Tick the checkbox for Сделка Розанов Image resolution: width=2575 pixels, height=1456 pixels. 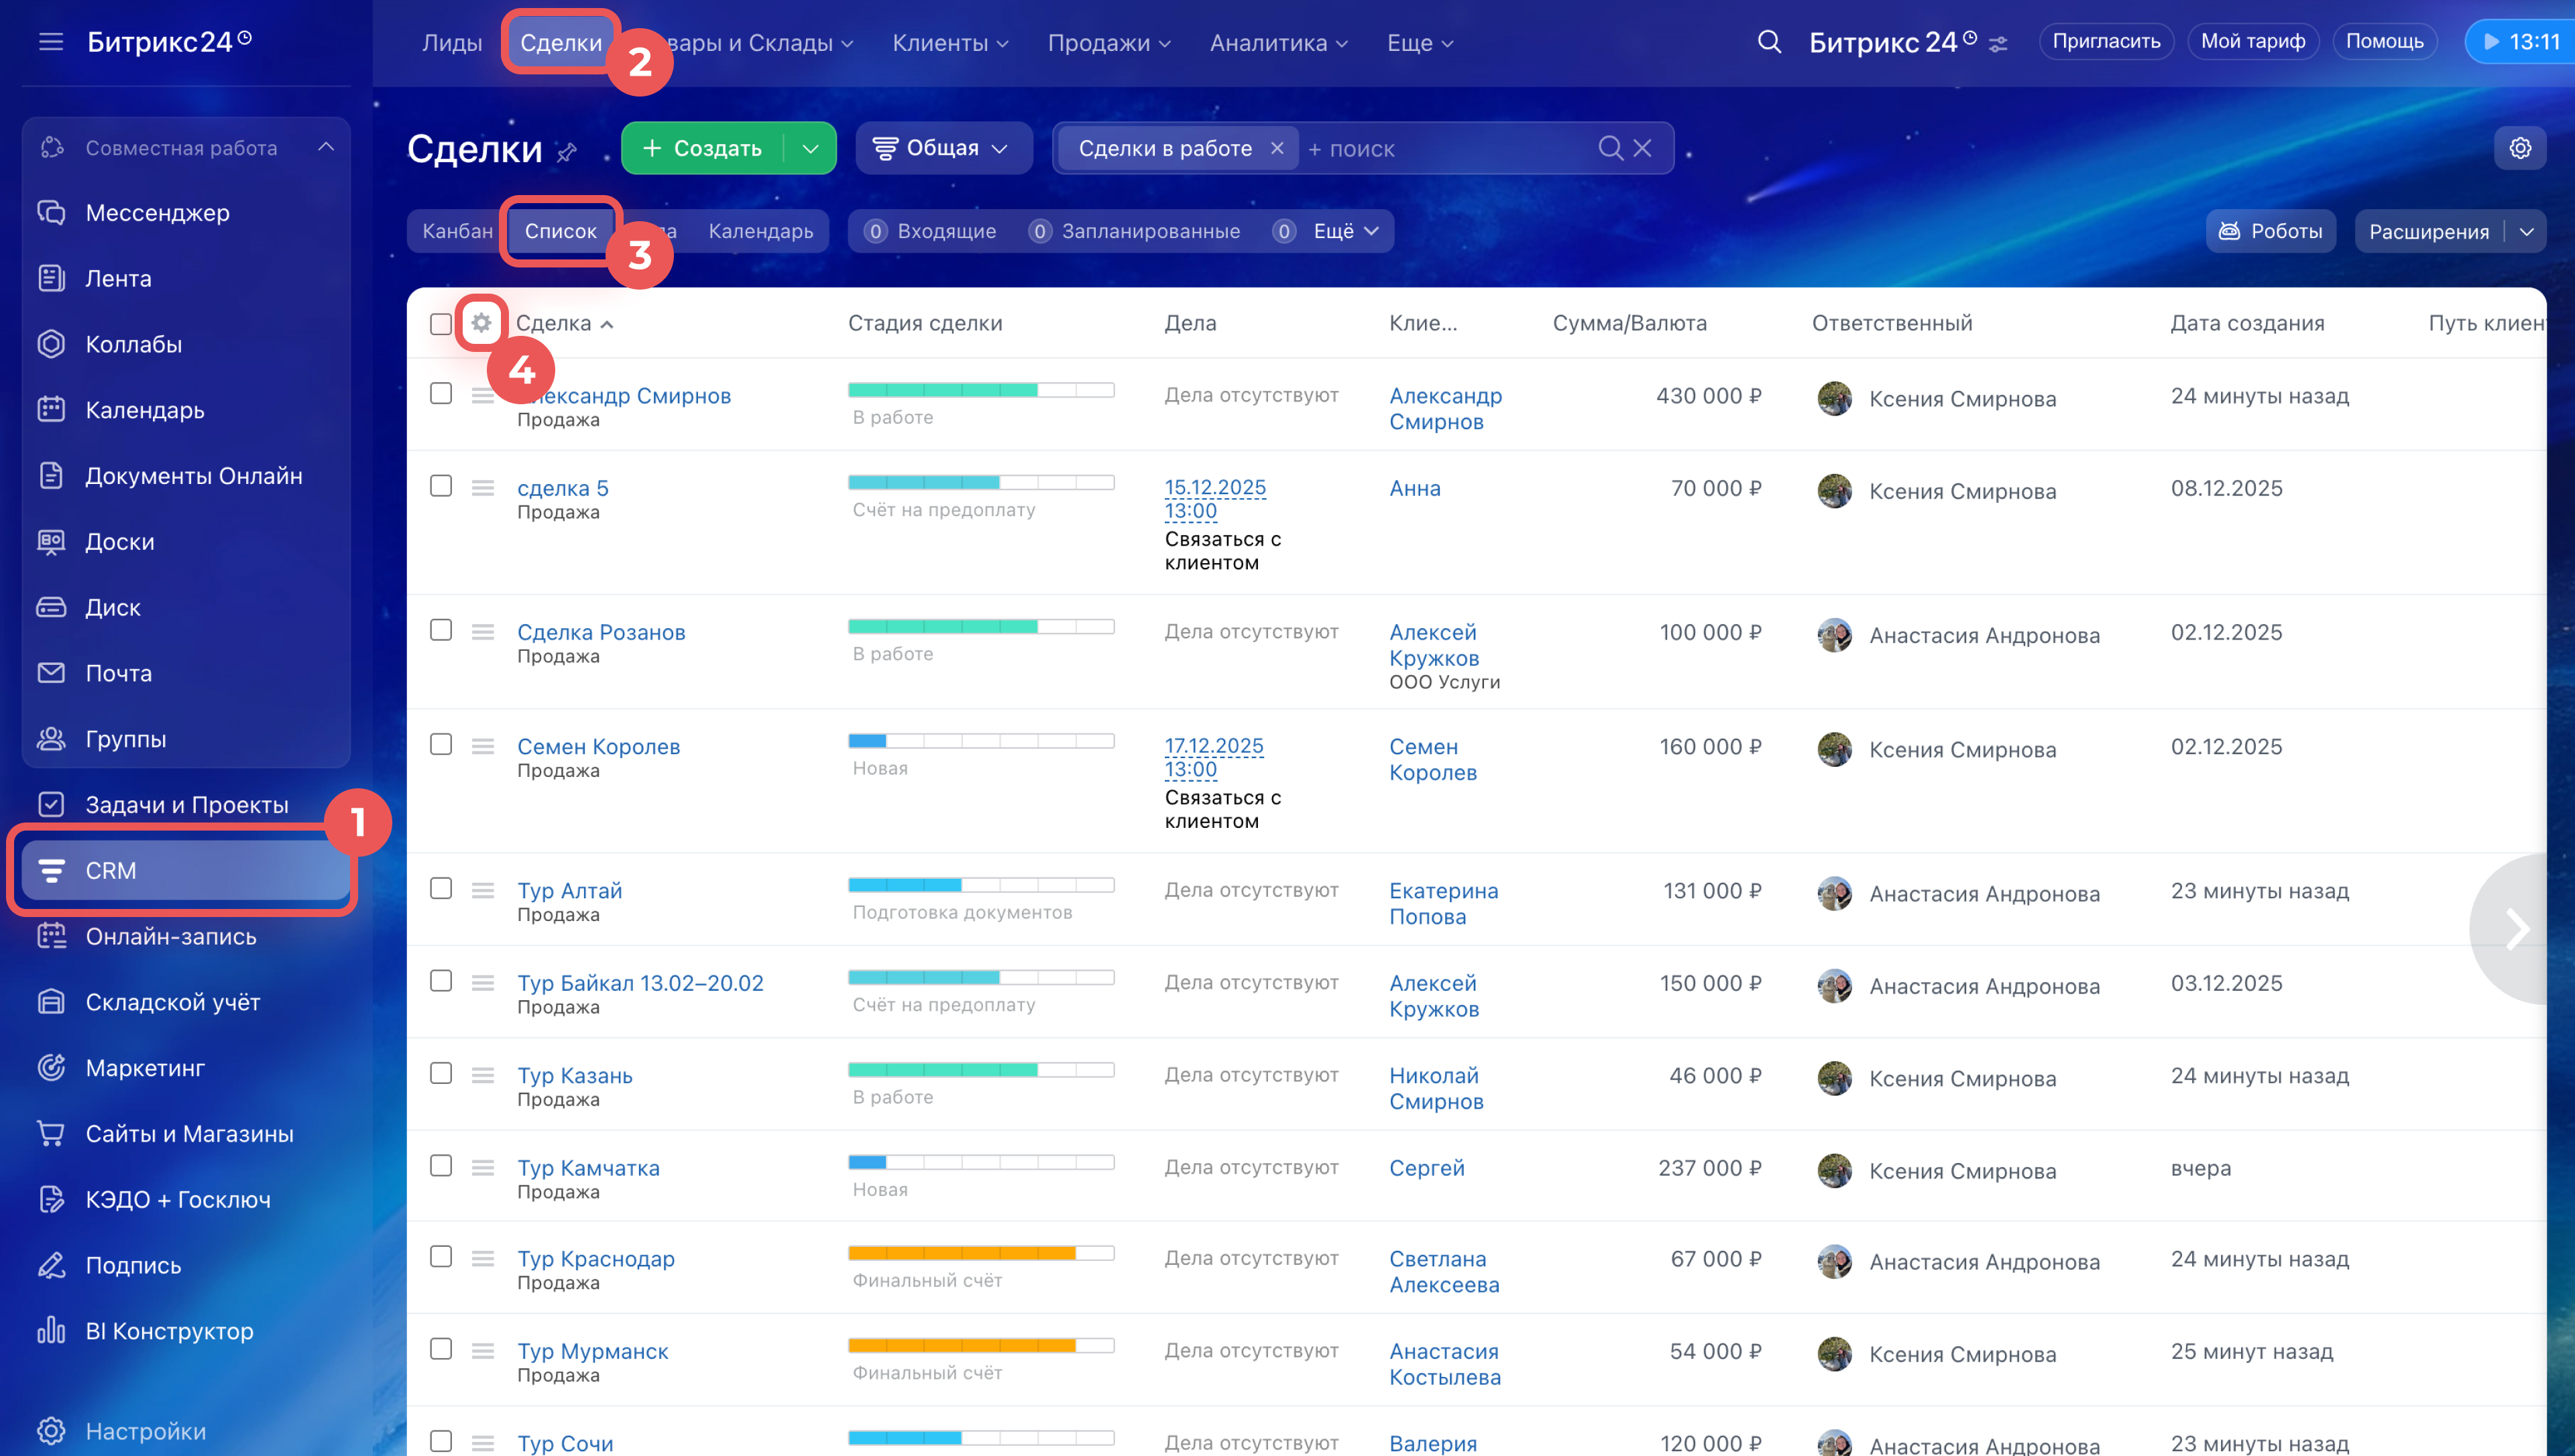pyautogui.click(x=441, y=630)
